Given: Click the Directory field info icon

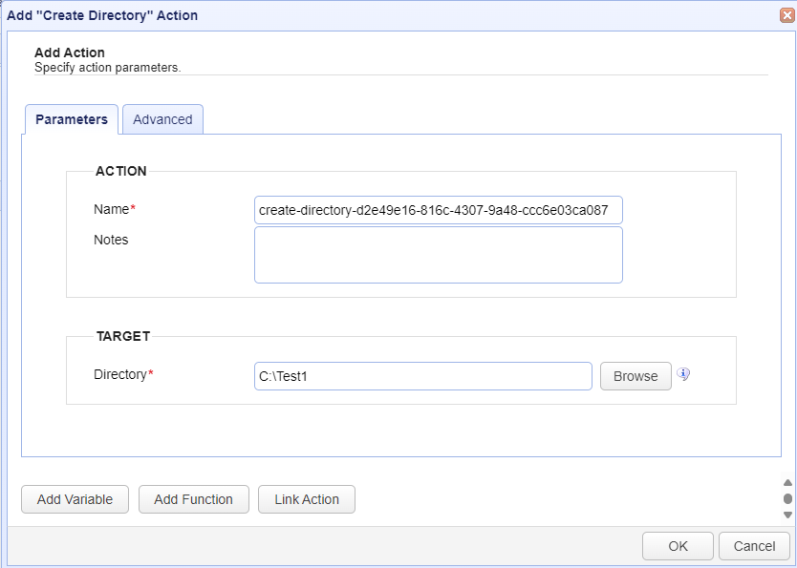Looking at the screenshot, I should click(683, 374).
